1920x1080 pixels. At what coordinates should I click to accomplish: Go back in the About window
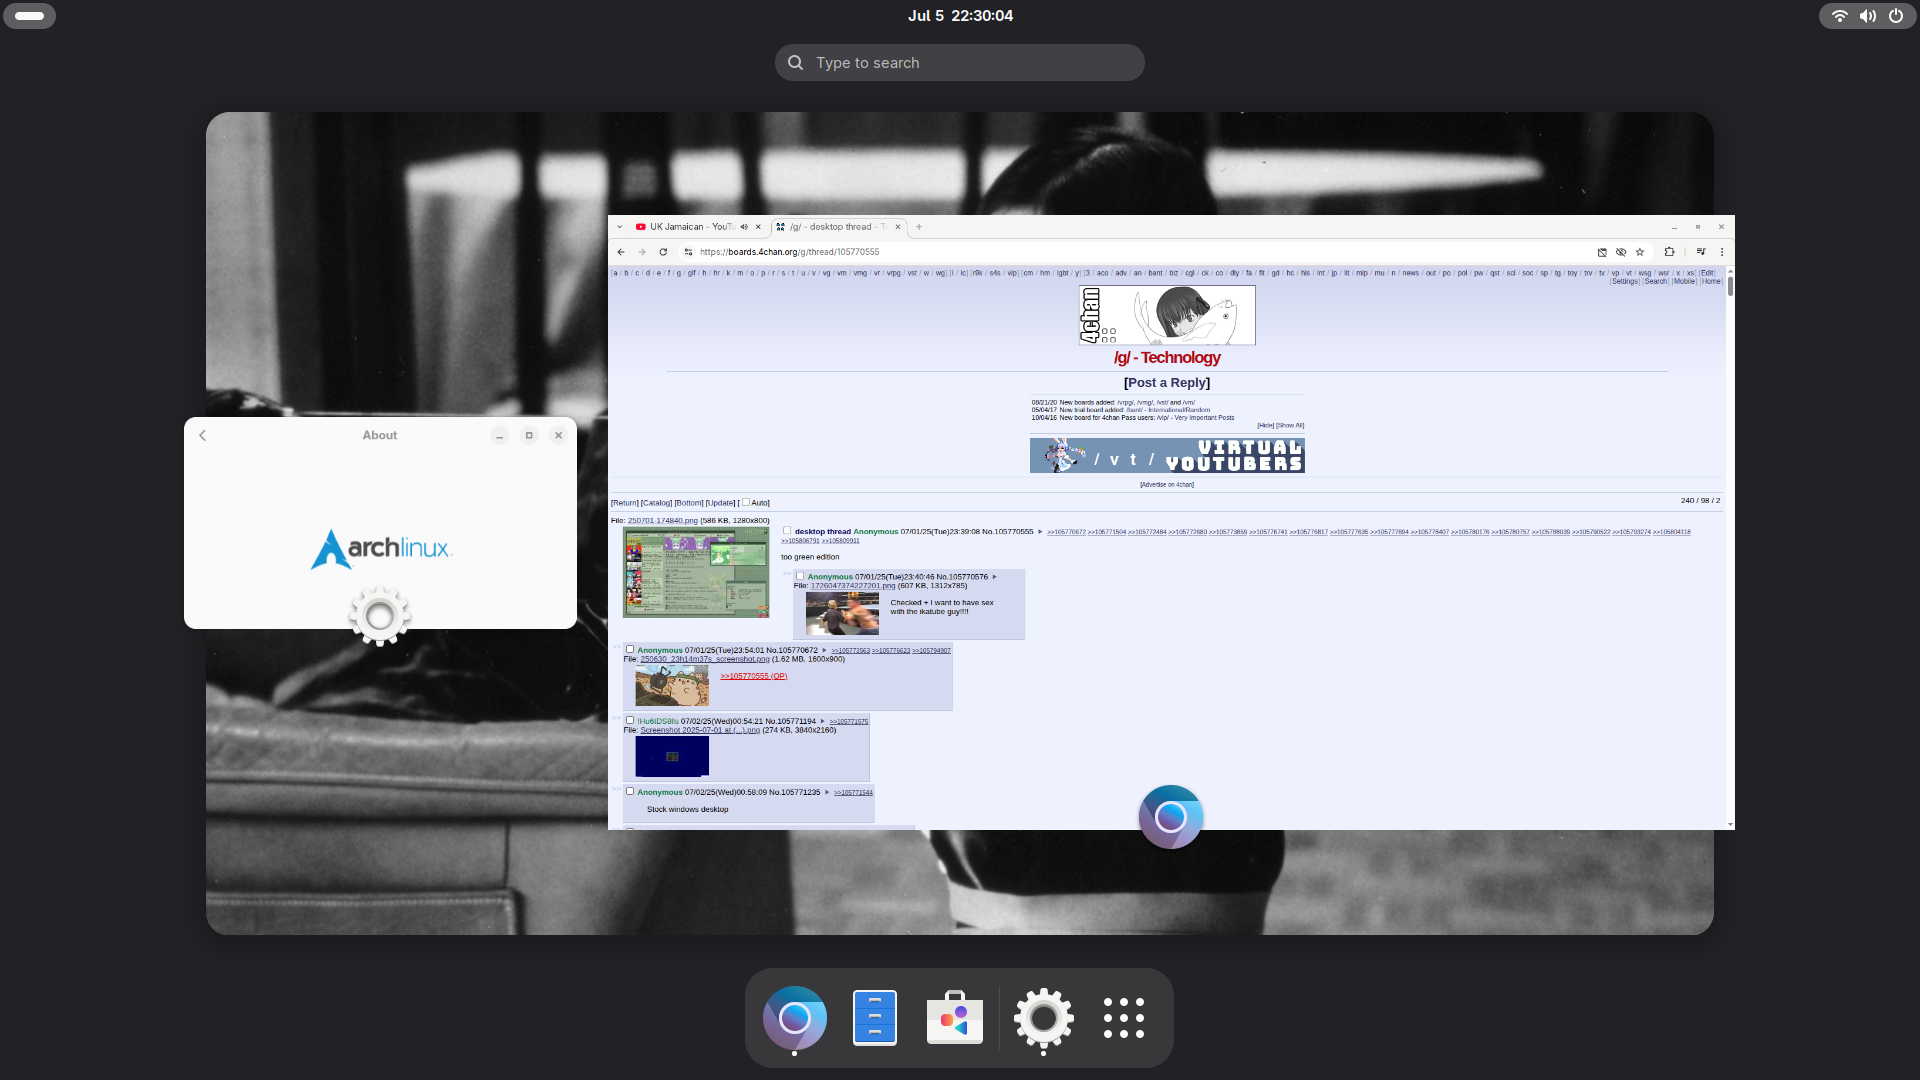coord(203,435)
